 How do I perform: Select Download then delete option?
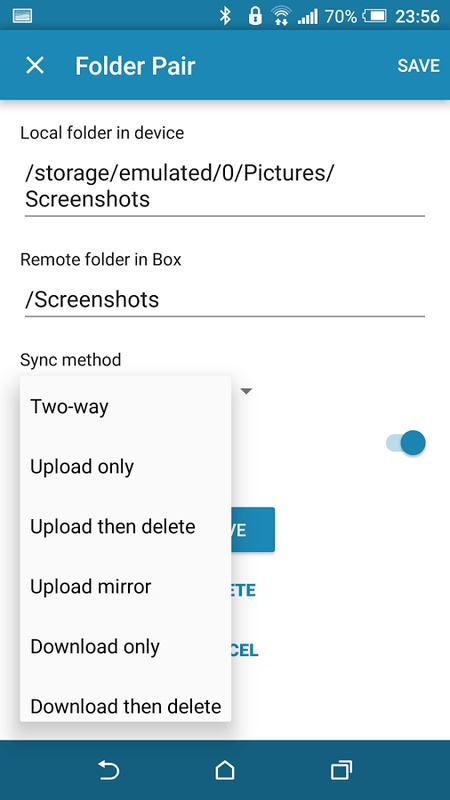point(126,706)
